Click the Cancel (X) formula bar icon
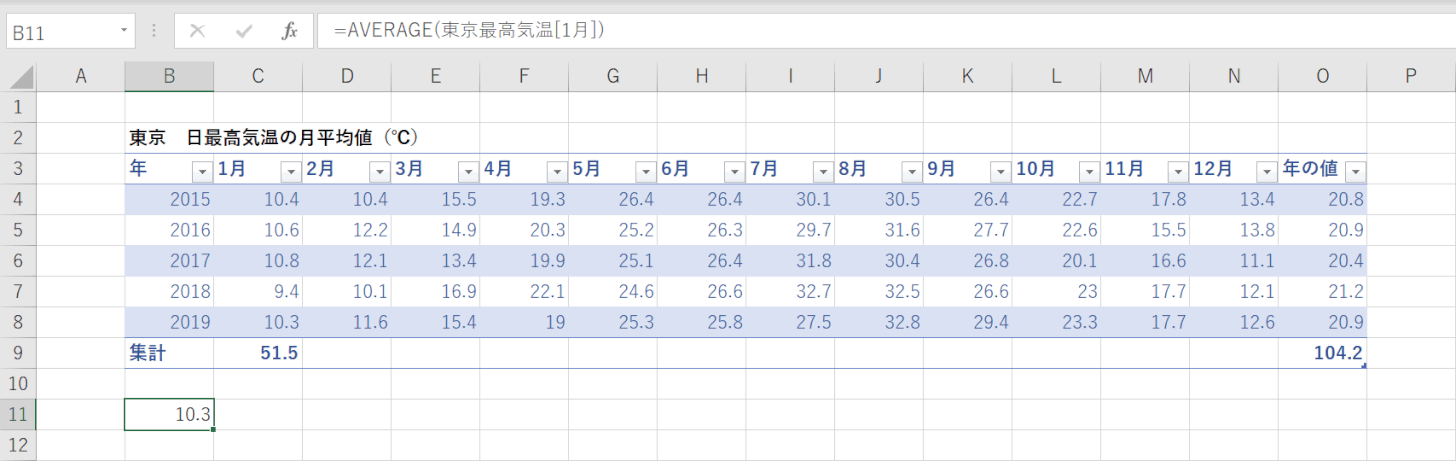 (197, 31)
